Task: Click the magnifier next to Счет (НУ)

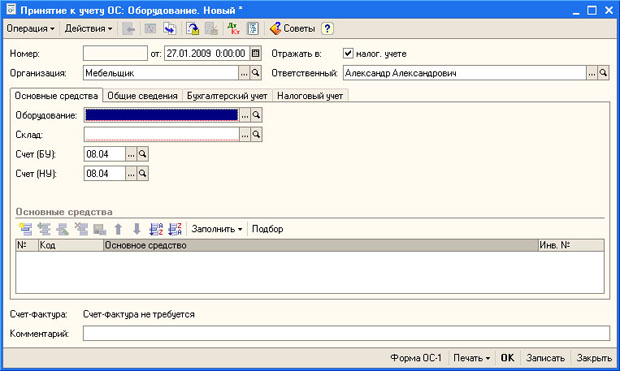Action: (142, 173)
